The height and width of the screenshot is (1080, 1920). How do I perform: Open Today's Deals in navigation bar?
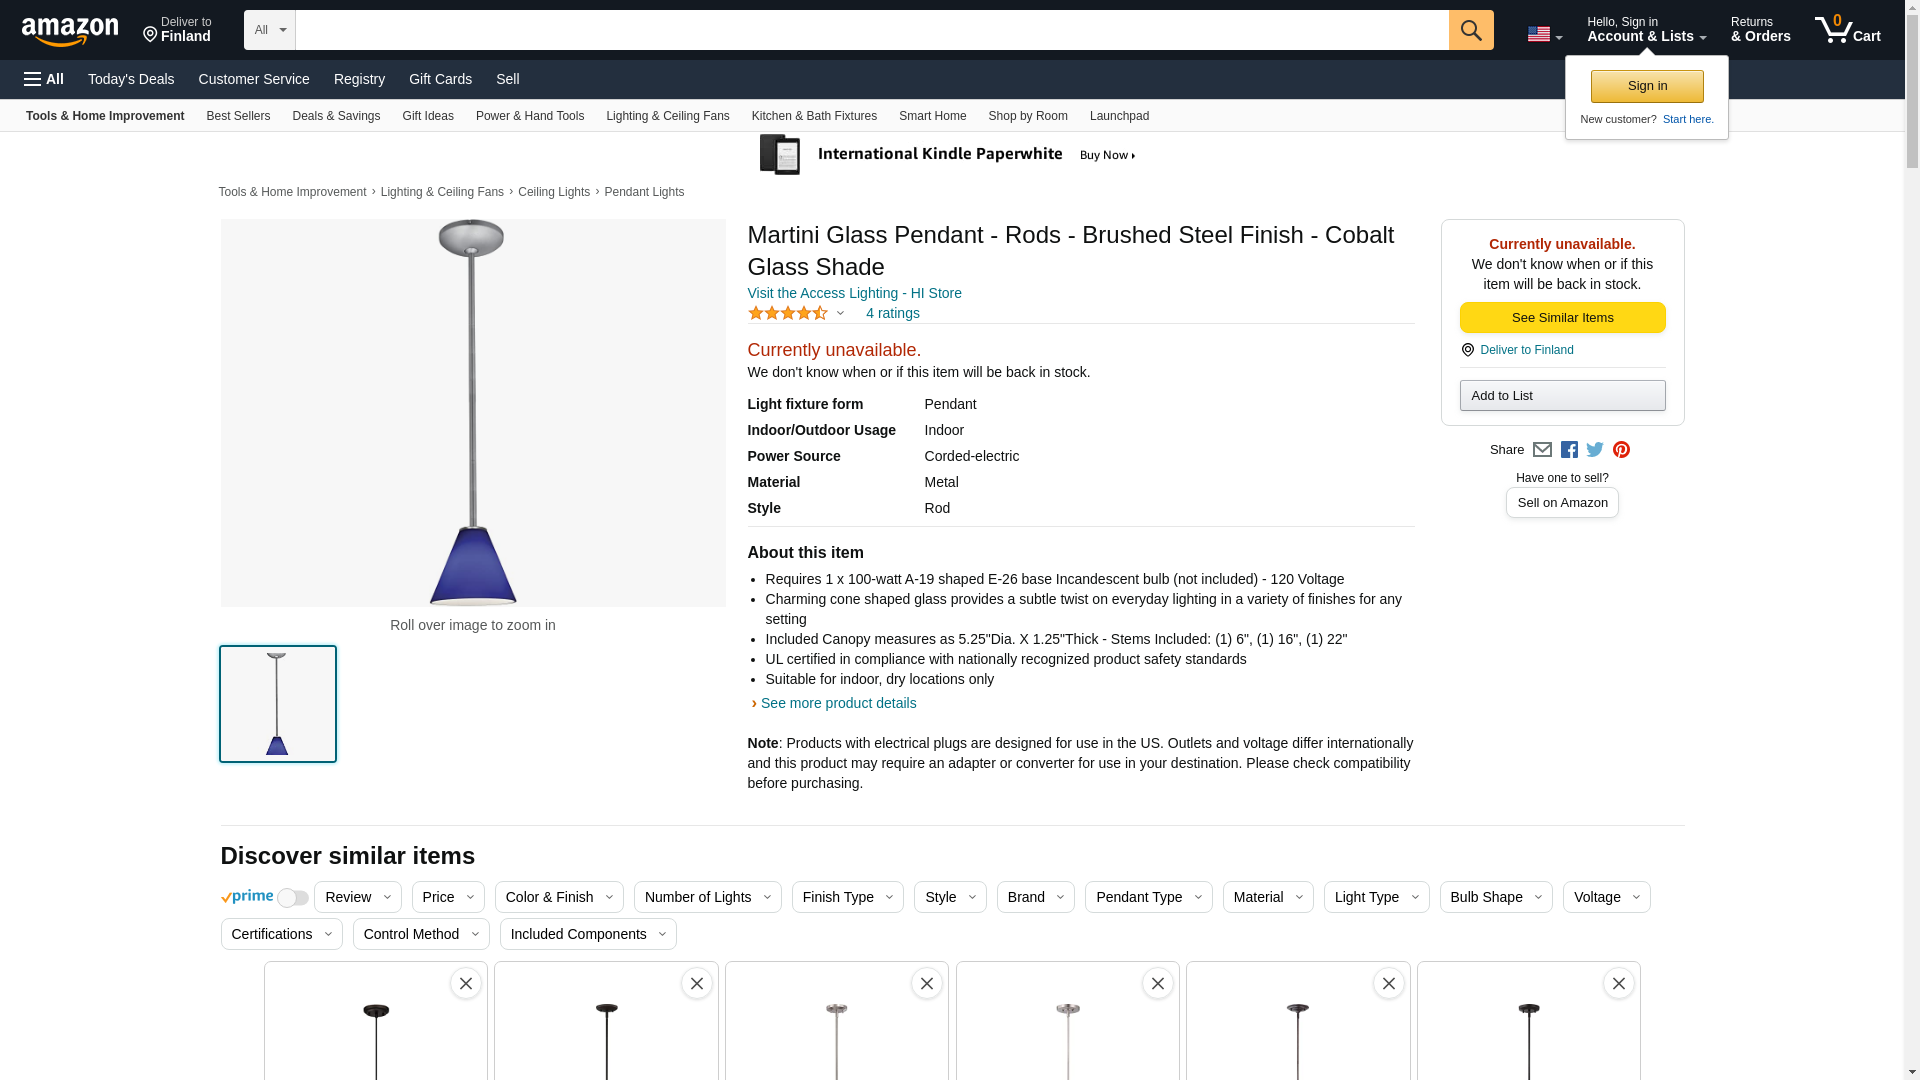[131, 79]
